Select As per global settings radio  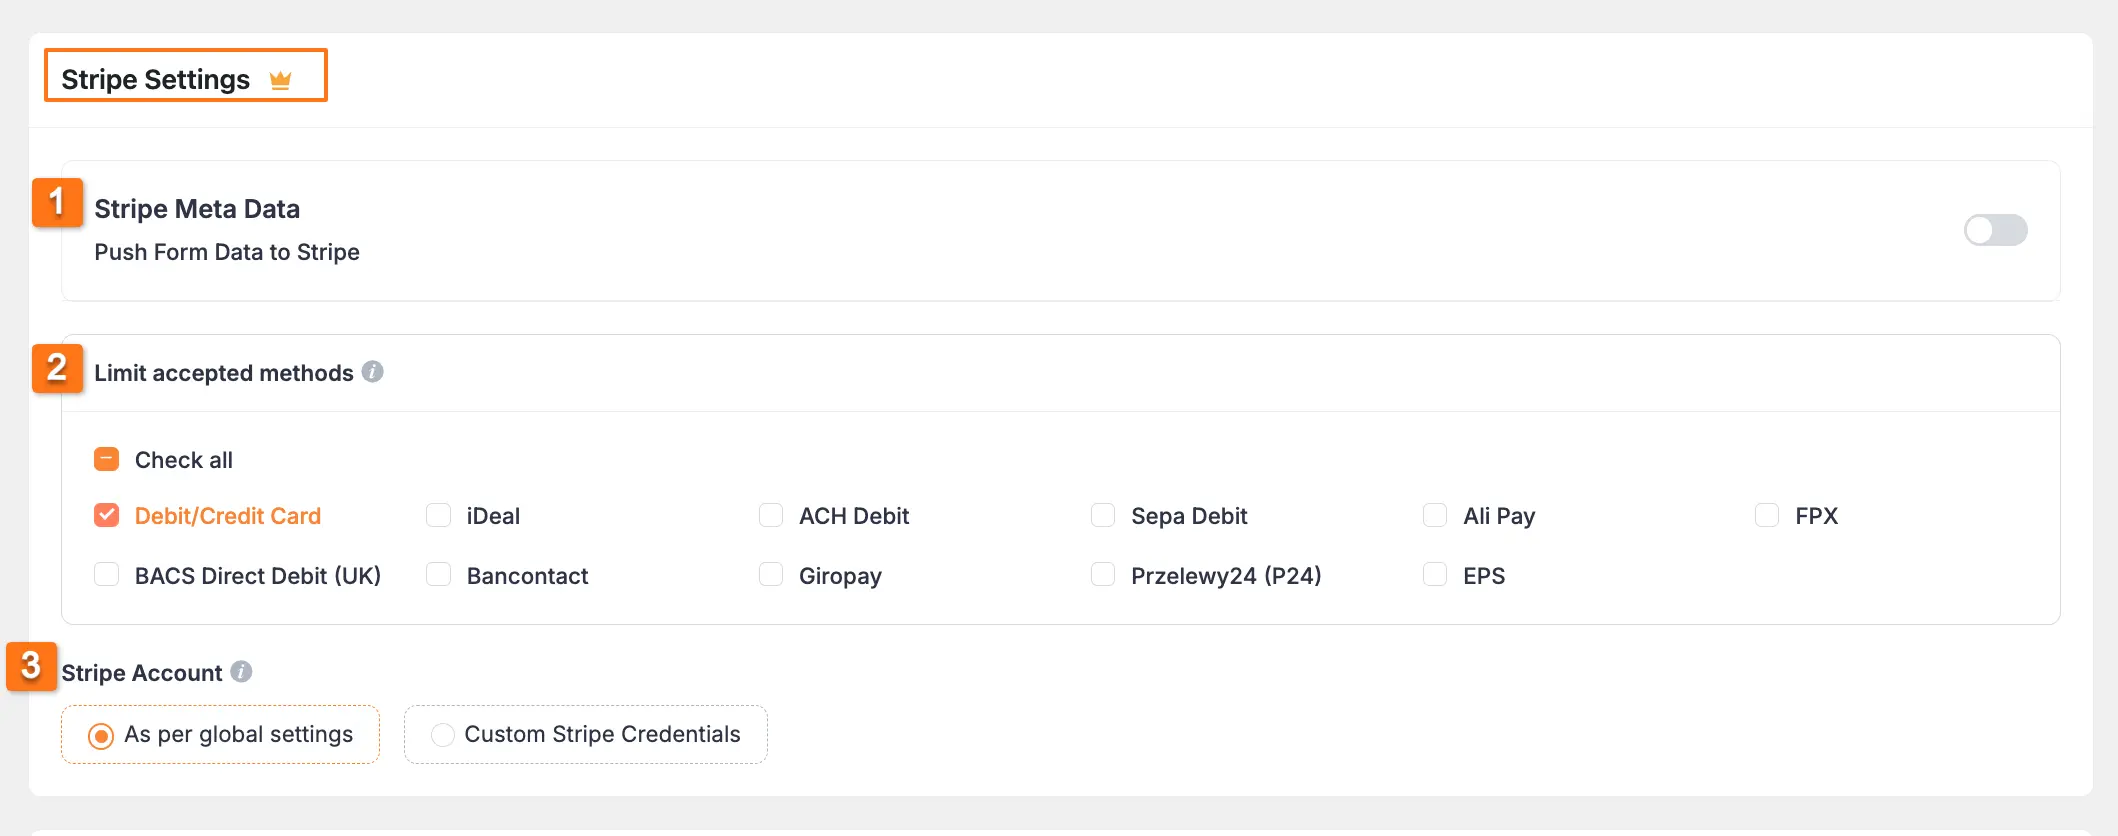click(x=101, y=736)
